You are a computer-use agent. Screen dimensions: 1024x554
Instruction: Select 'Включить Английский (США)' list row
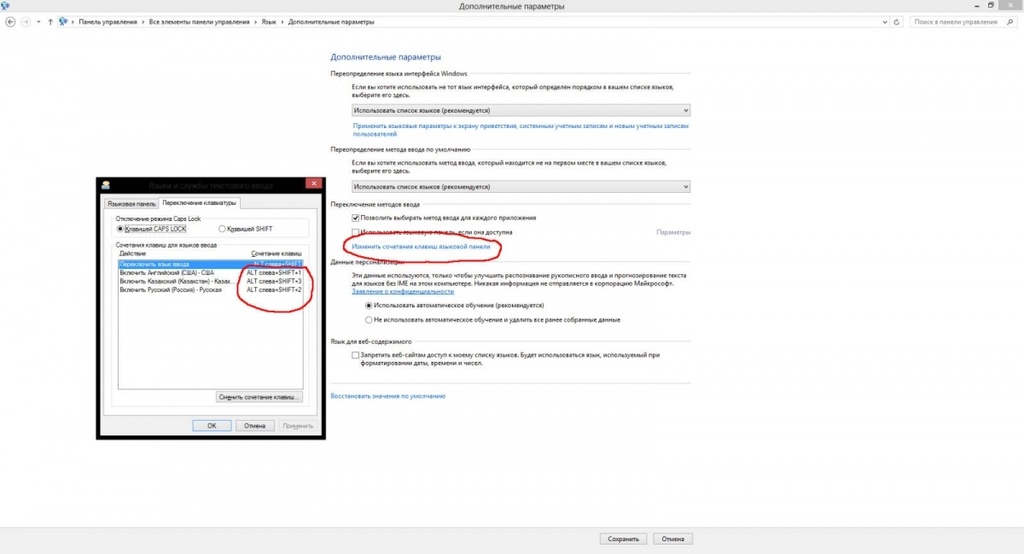tap(167, 272)
